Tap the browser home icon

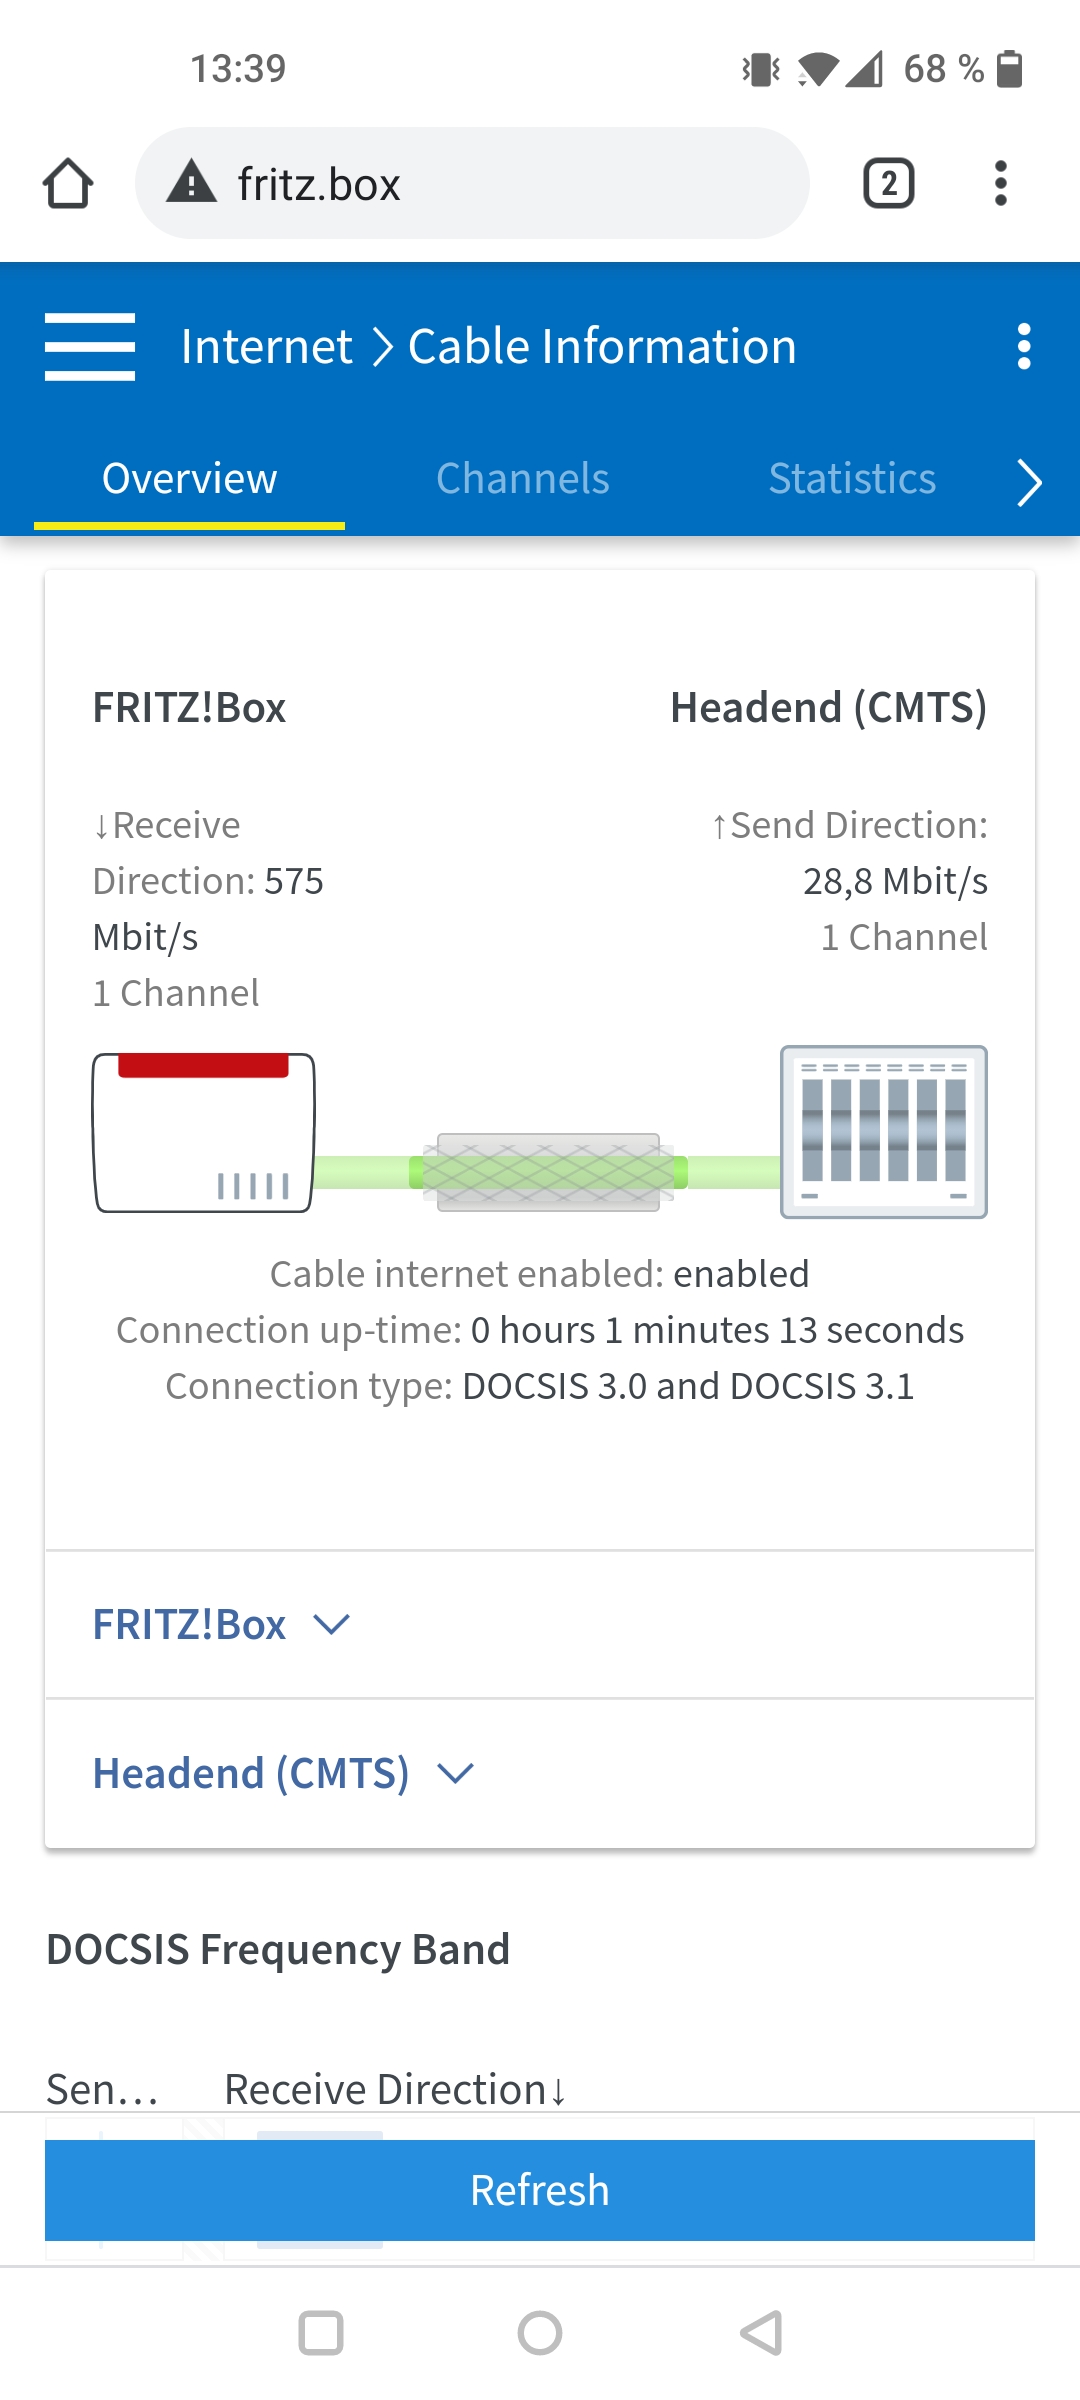[68, 184]
